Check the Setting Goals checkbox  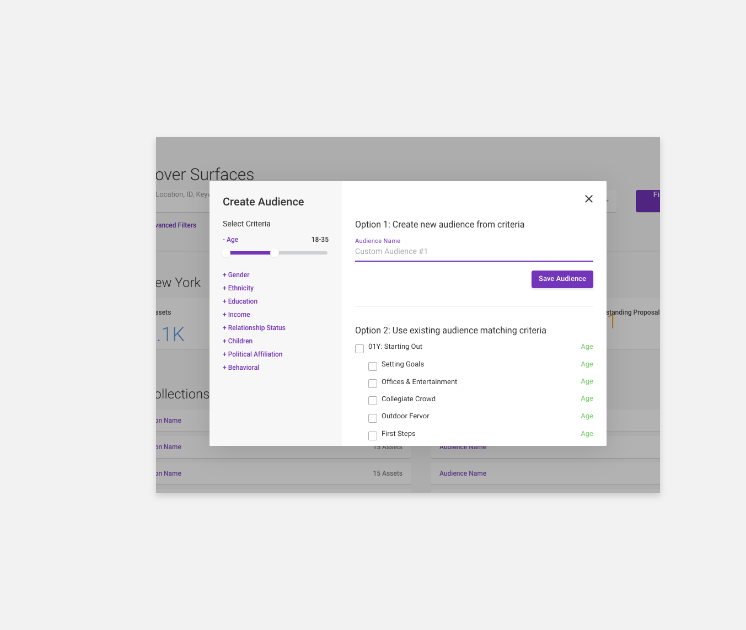click(373, 366)
